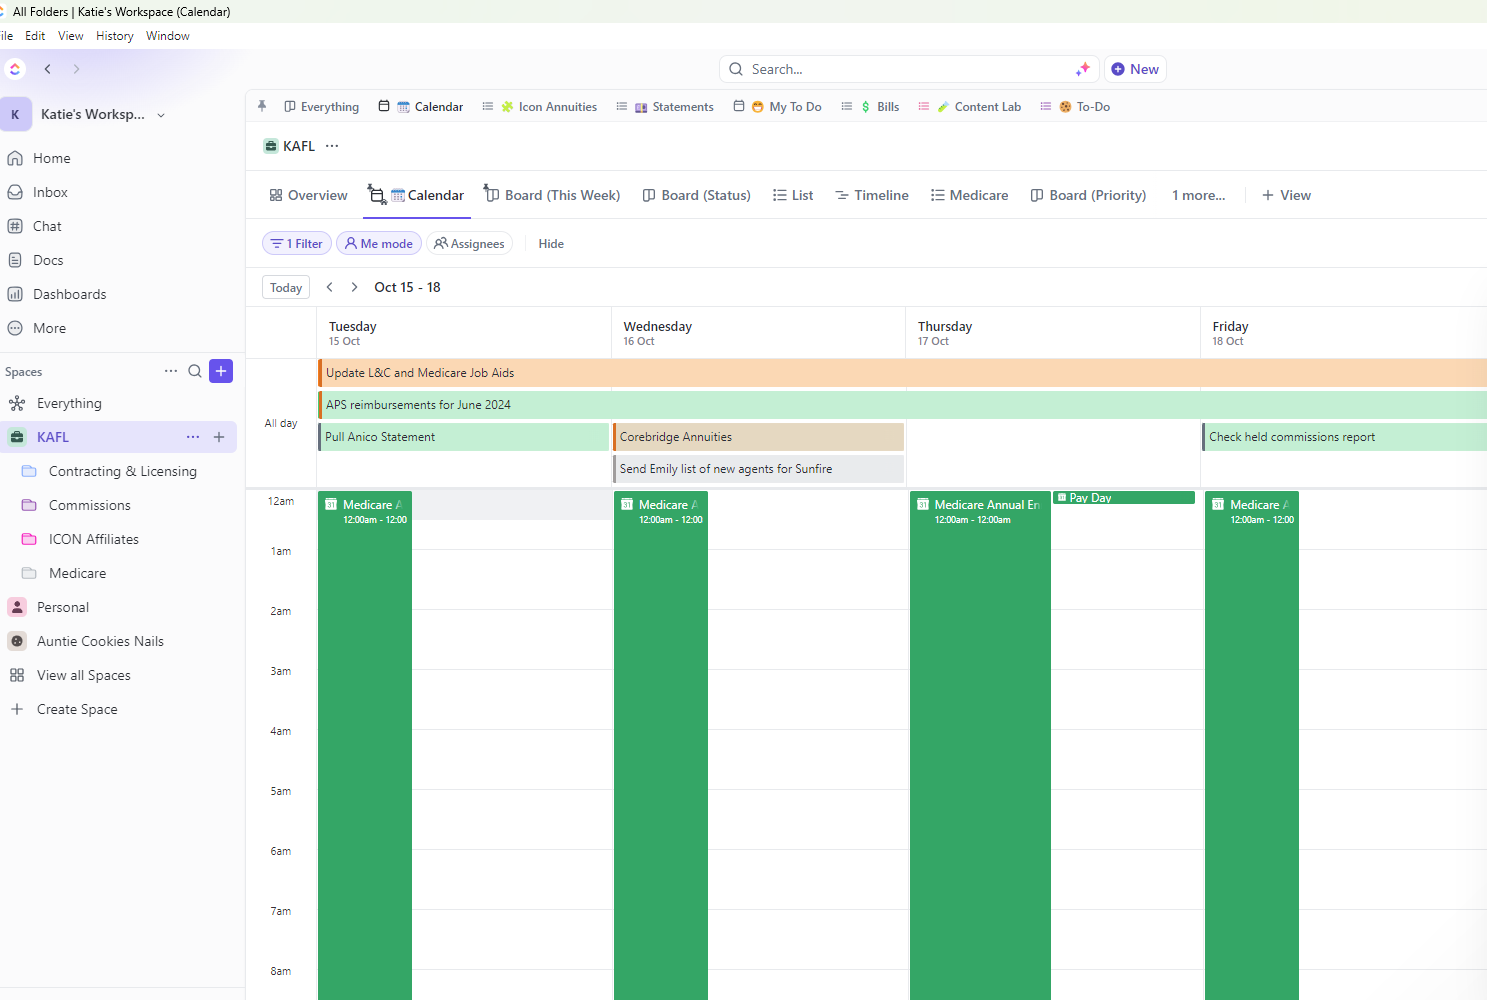Open View all Spaces
This screenshot has height=1000, width=1487.
tap(84, 675)
